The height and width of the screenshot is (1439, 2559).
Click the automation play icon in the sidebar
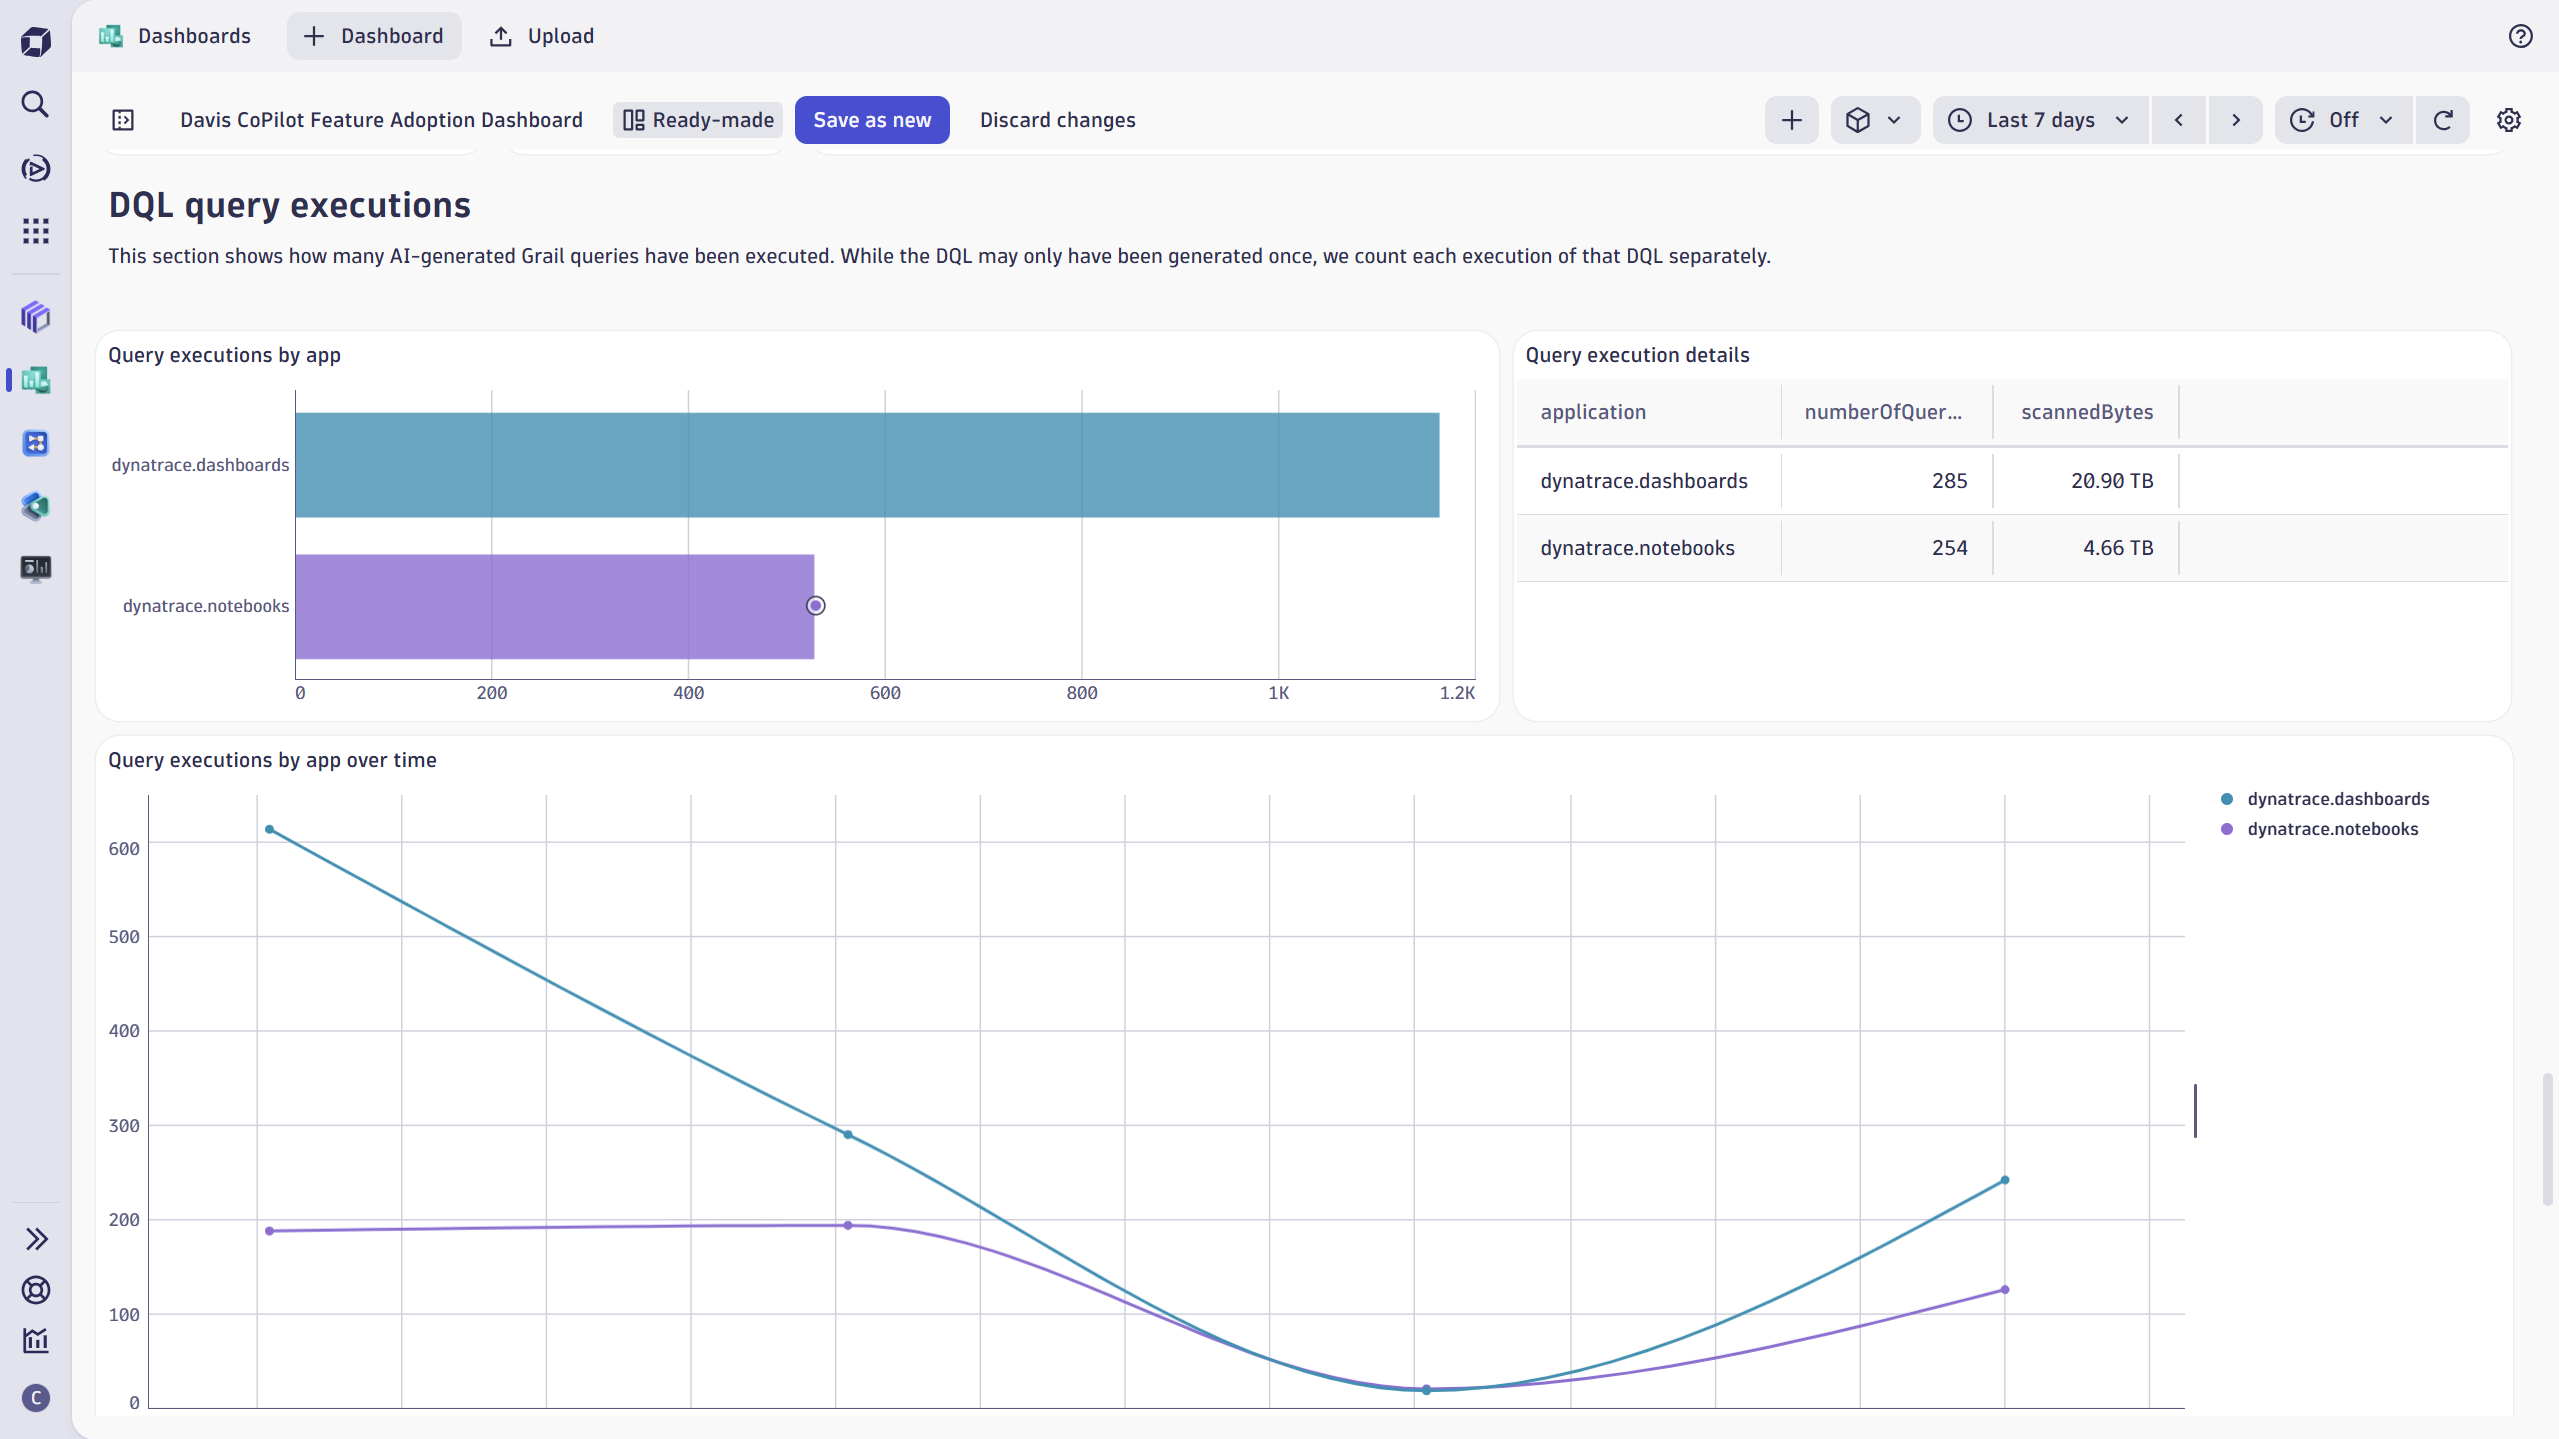(35, 169)
